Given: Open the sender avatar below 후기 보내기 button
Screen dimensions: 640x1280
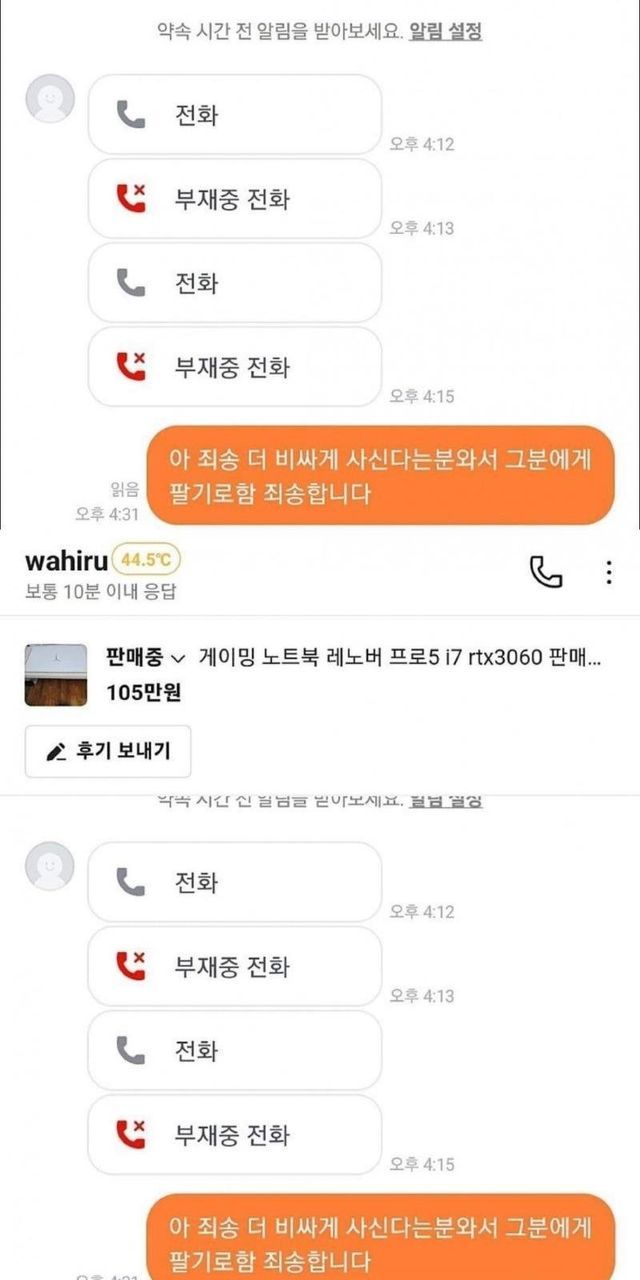Looking at the screenshot, I should [x=49, y=866].
